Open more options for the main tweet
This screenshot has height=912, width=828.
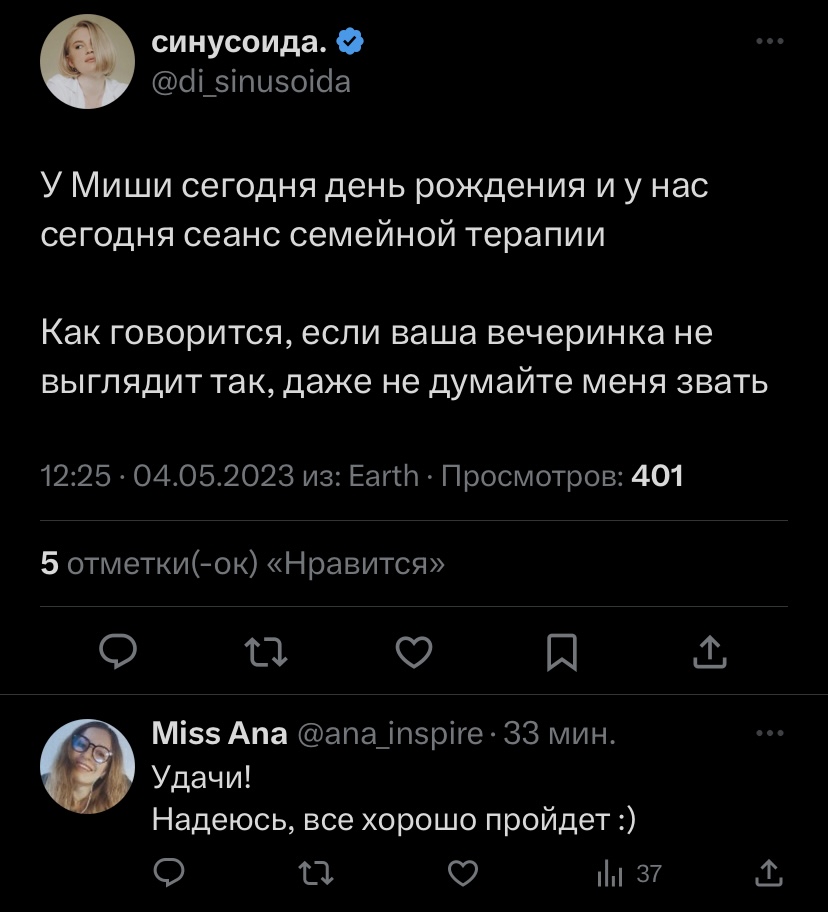pos(770,42)
